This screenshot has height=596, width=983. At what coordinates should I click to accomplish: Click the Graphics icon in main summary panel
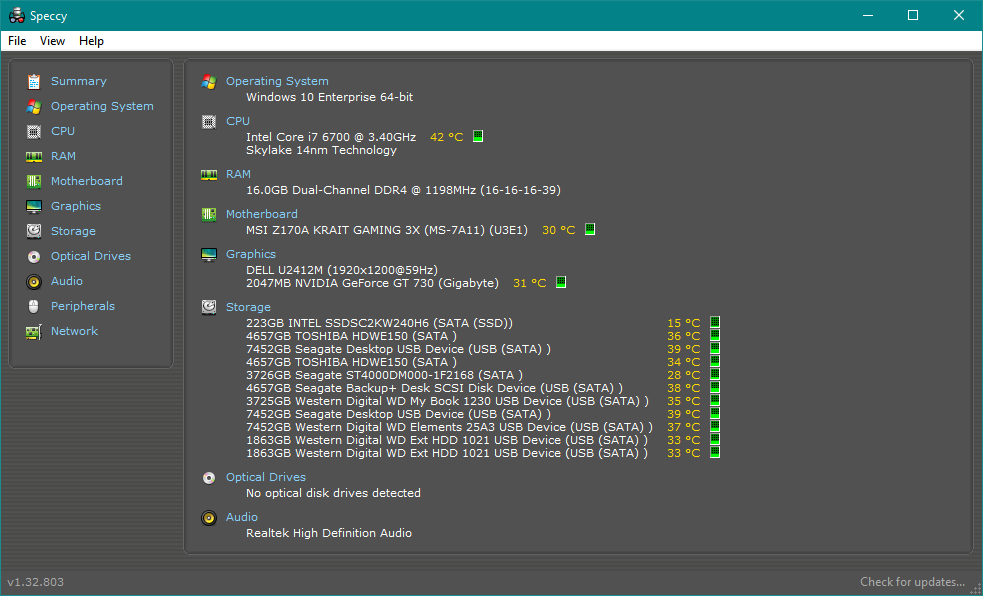(x=209, y=254)
